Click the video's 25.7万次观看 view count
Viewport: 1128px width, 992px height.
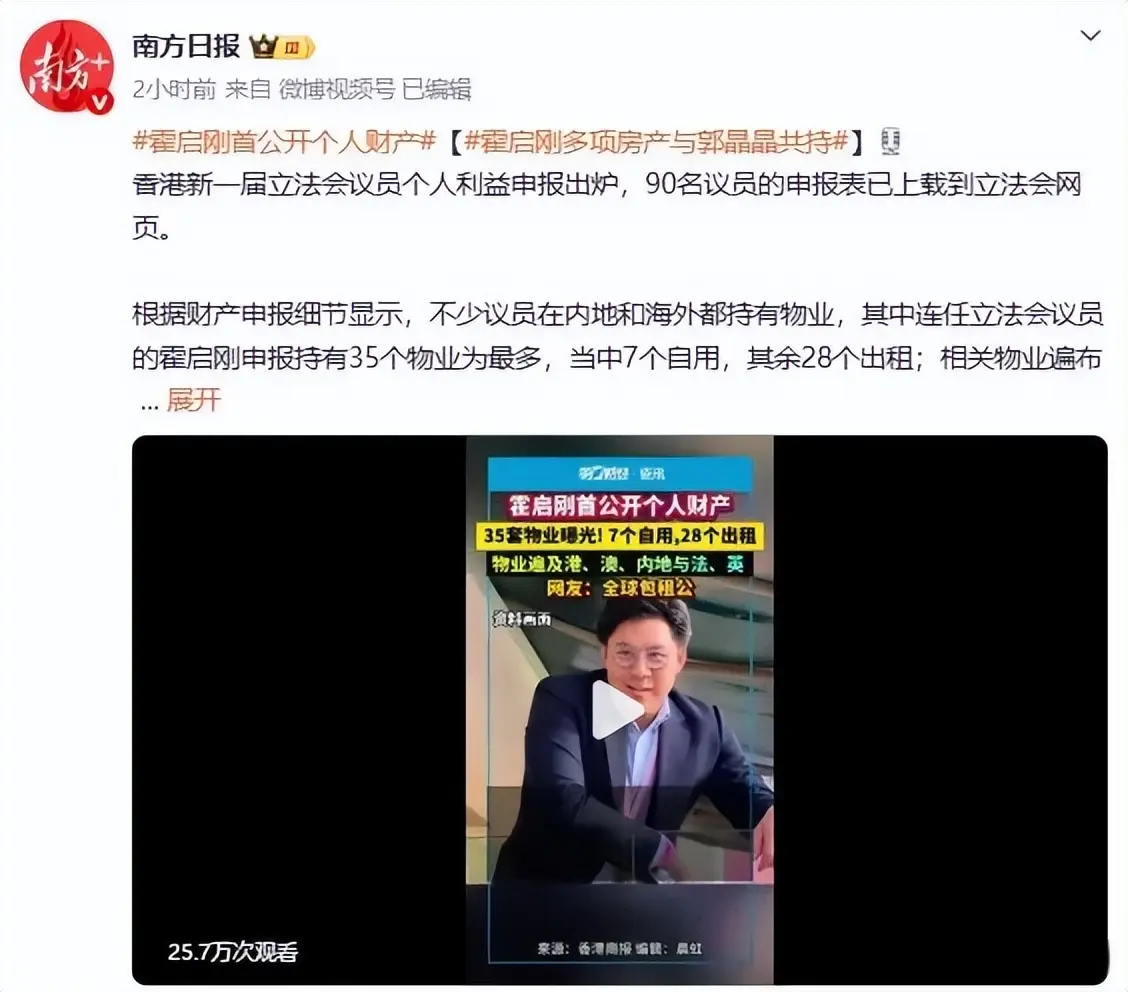[232, 952]
